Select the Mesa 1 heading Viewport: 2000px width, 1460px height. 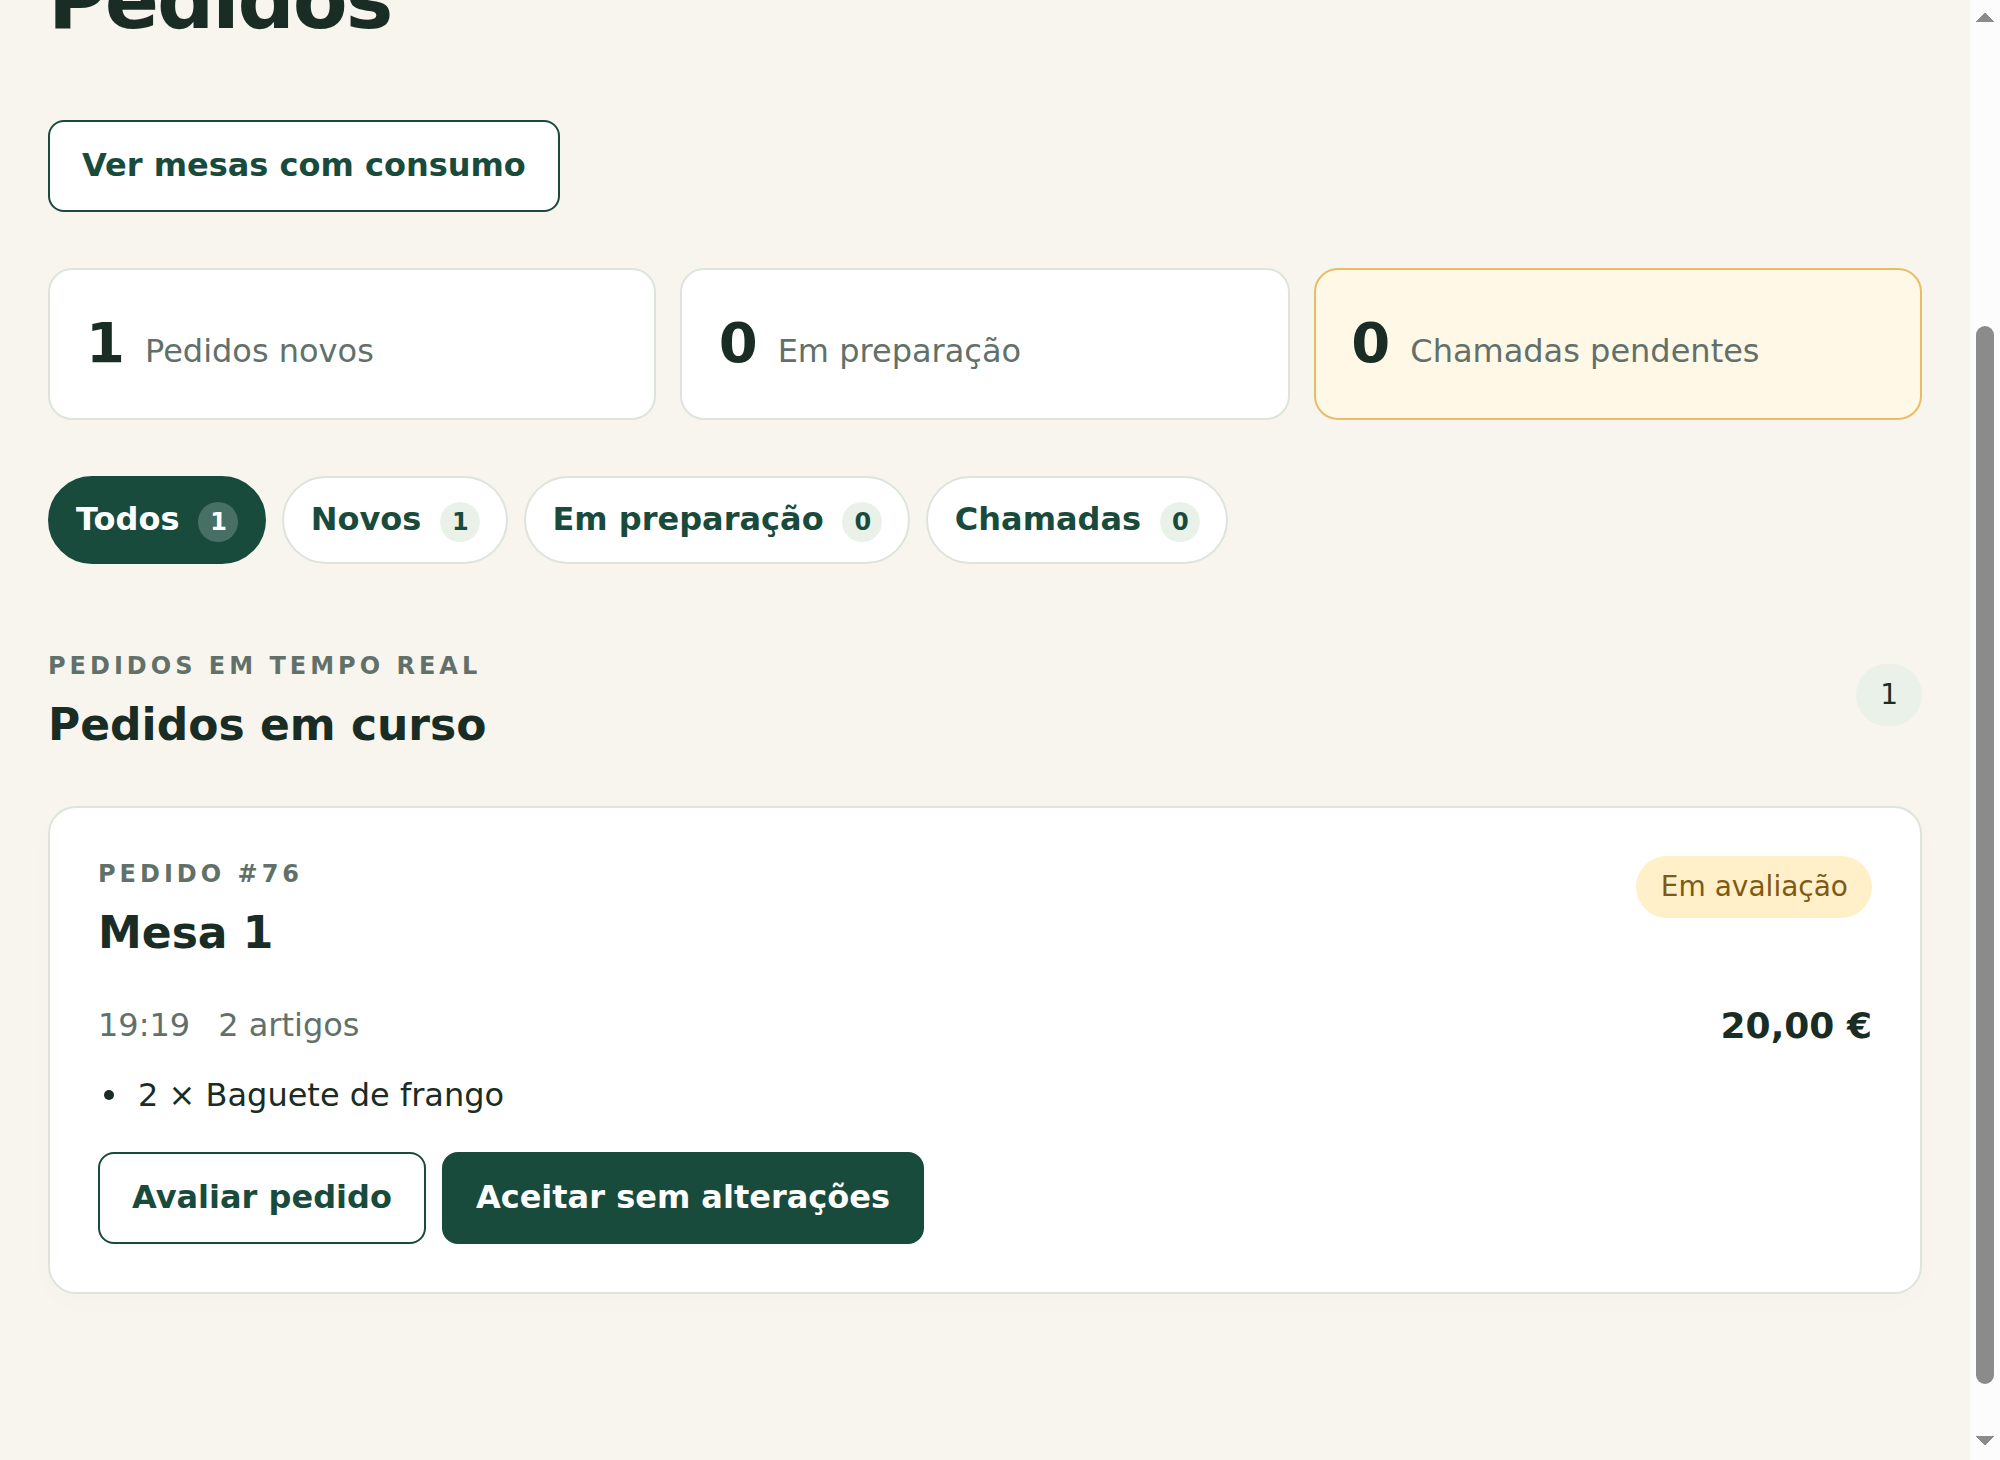tap(186, 933)
